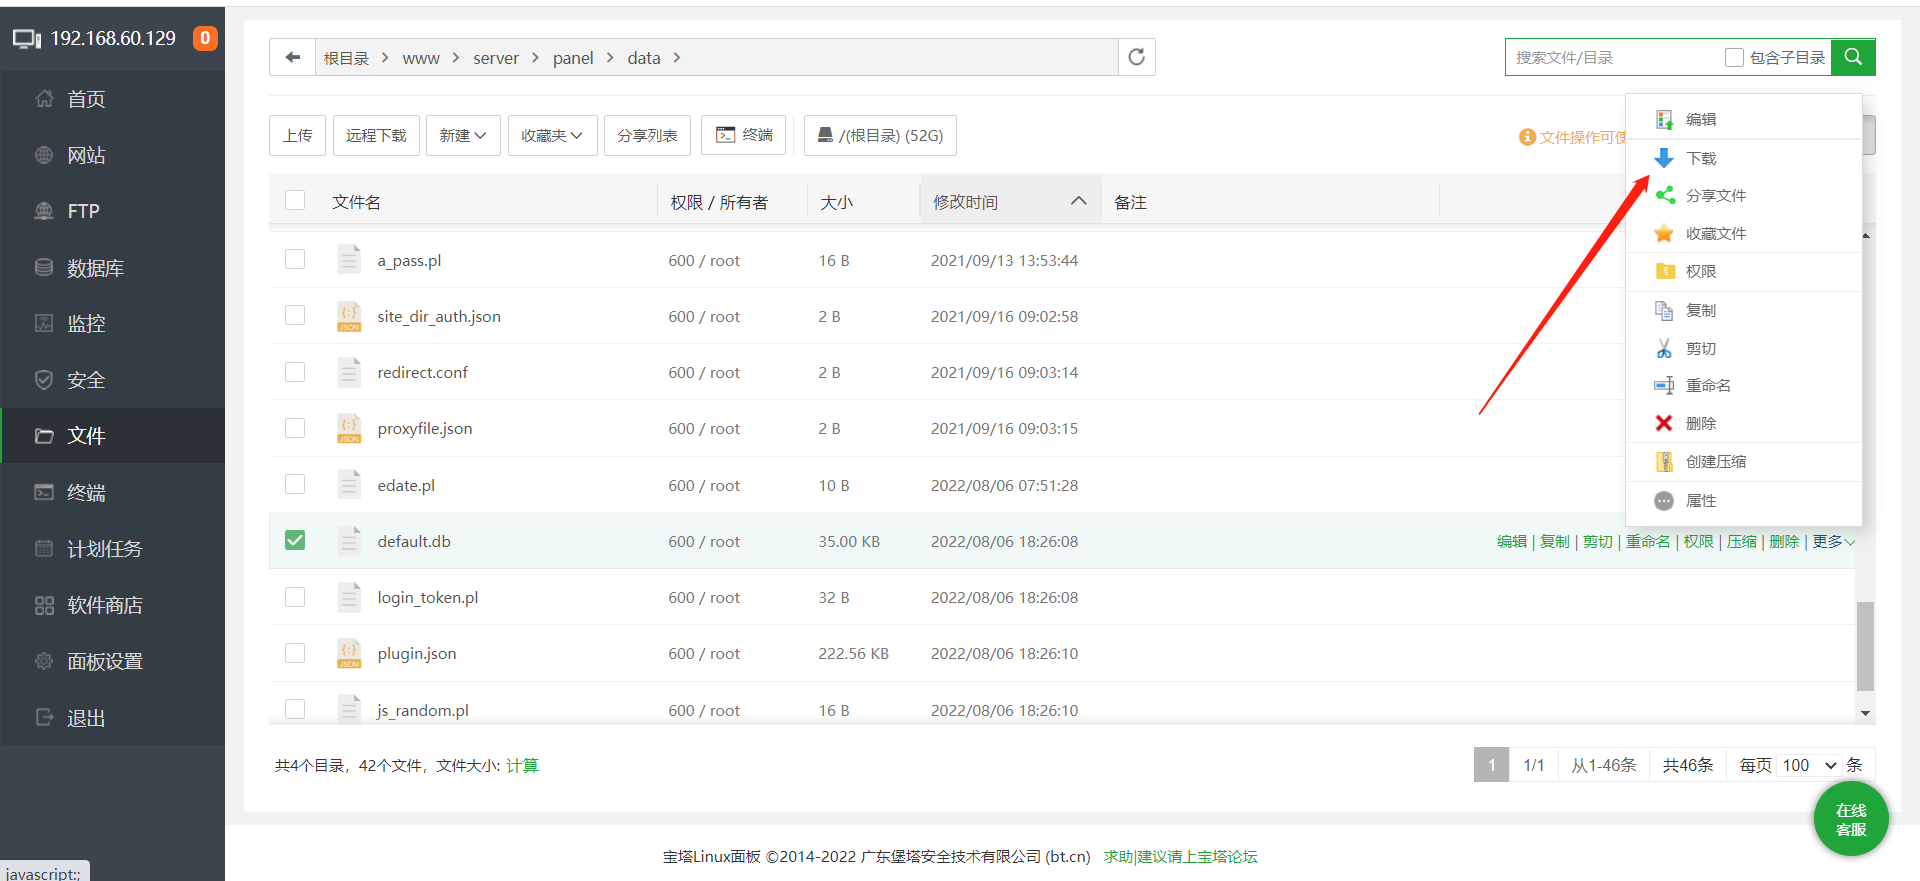Viewport: 1920px width, 881px height.
Task: Check the site_dir_auth.json row checkbox
Action: pos(295,315)
